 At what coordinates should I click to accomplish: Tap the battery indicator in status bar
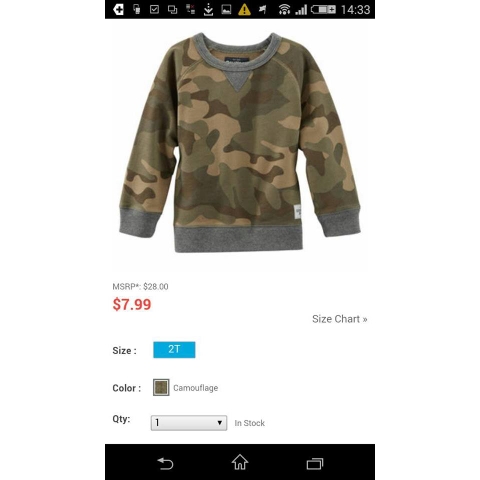click(x=323, y=9)
